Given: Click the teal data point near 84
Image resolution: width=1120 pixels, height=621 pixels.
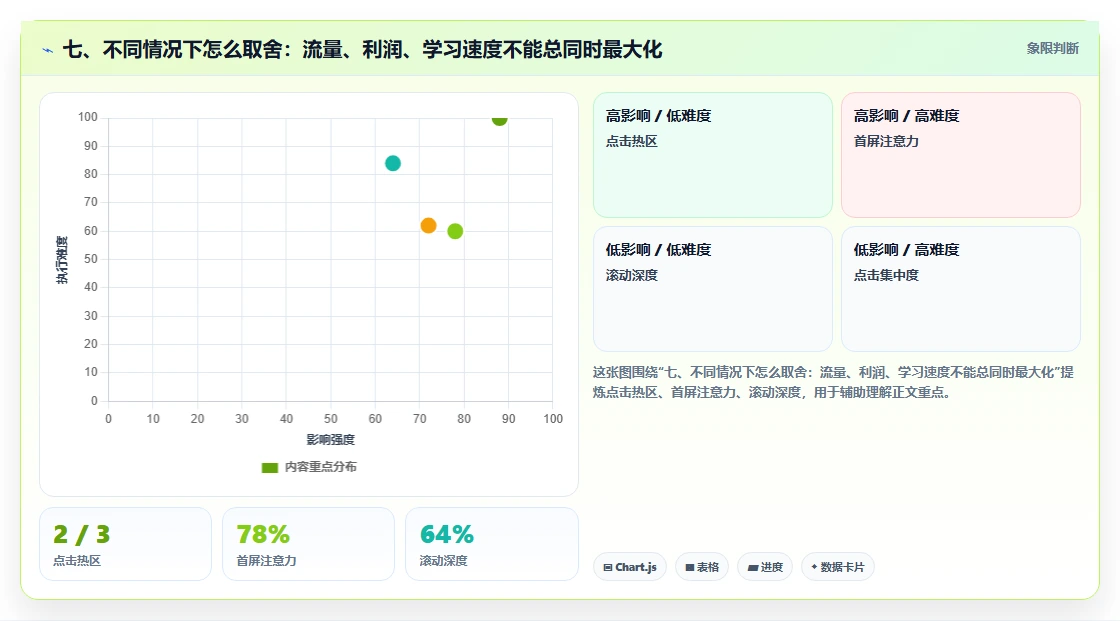Looking at the screenshot, I should [393, 164].
